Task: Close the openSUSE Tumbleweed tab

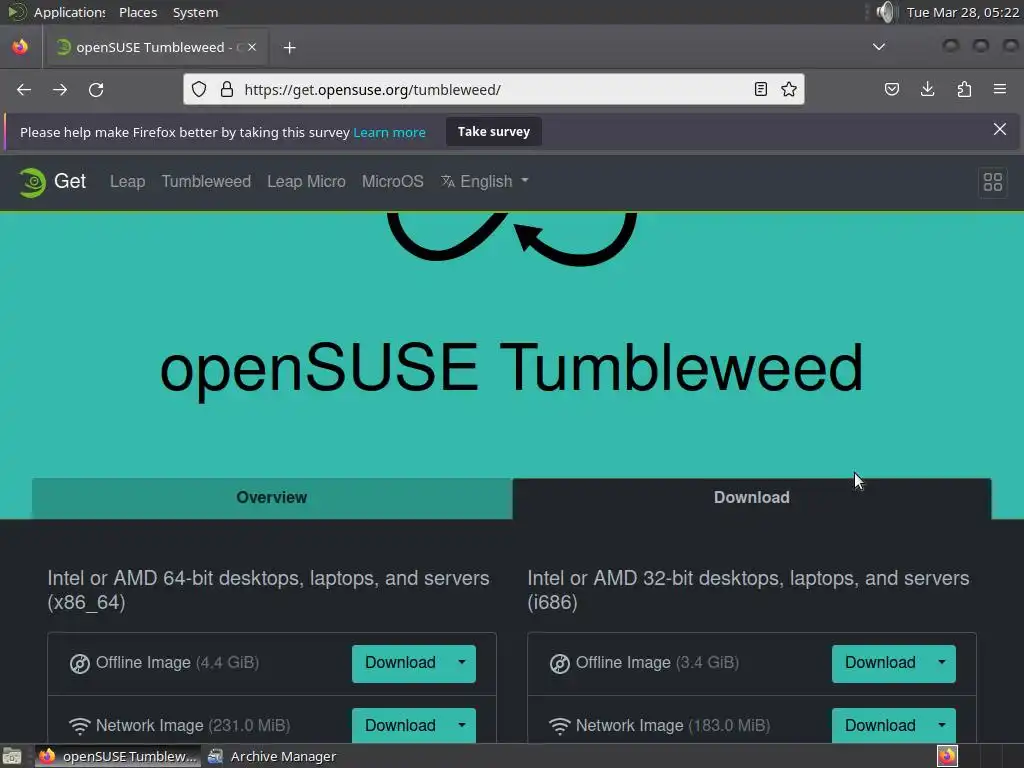Action: [252, 47]
